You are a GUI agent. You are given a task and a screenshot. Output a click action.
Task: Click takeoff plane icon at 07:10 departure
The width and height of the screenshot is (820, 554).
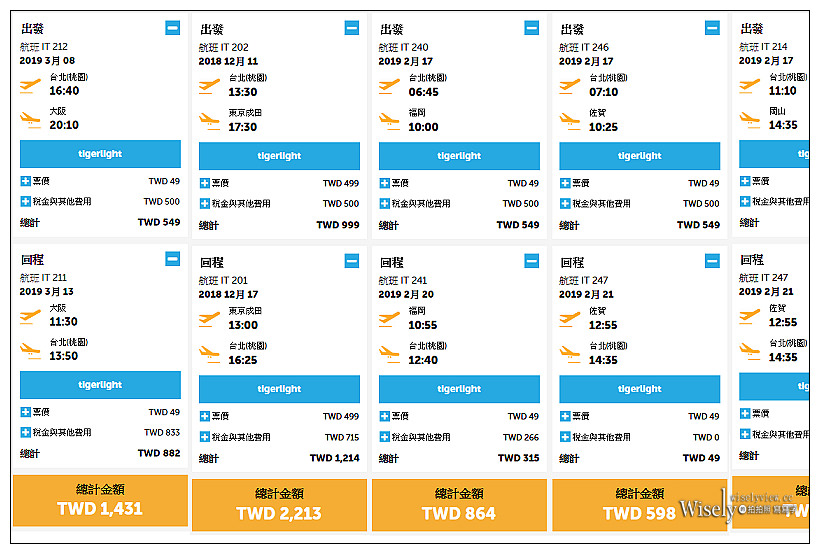click(570, 86)
